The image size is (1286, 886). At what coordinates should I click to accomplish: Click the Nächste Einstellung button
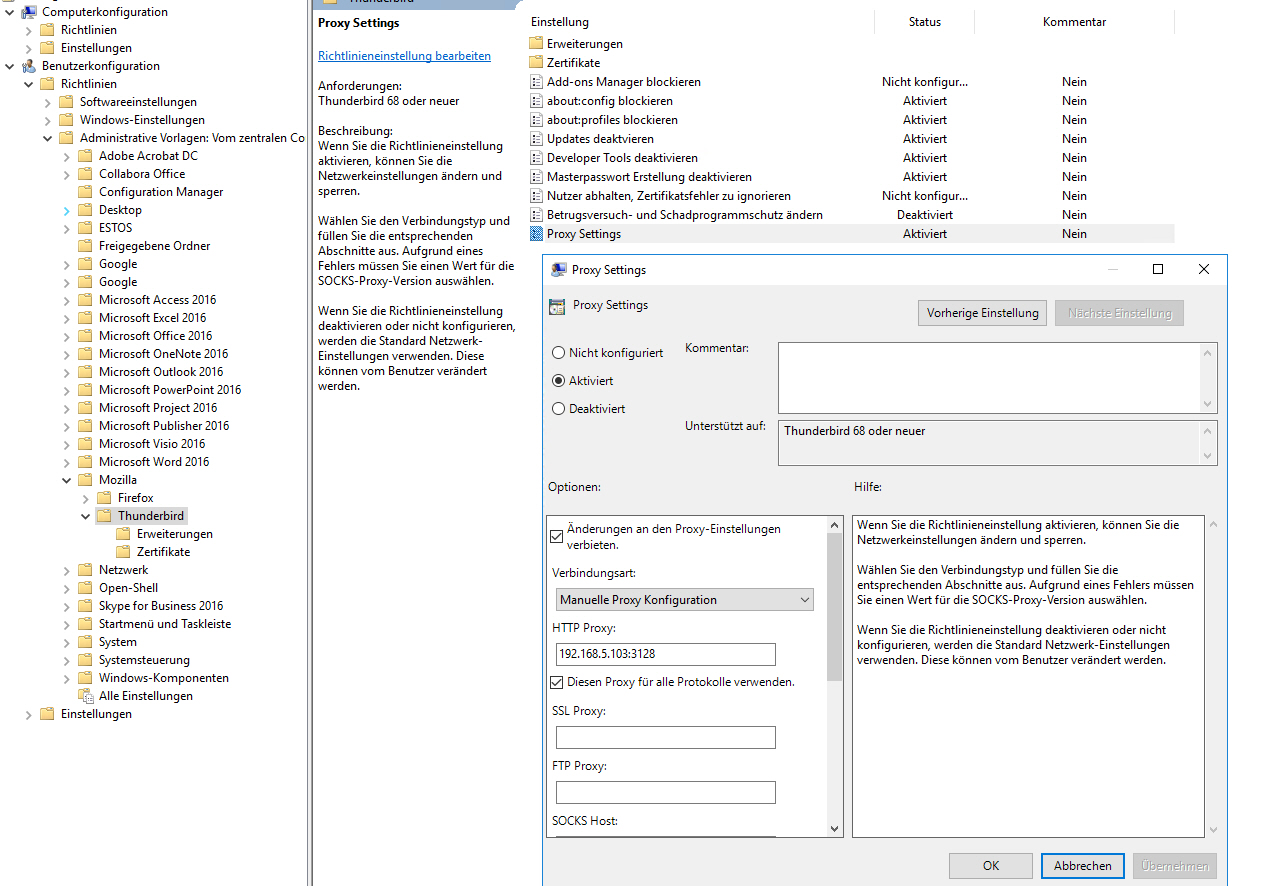point(1119,313)
